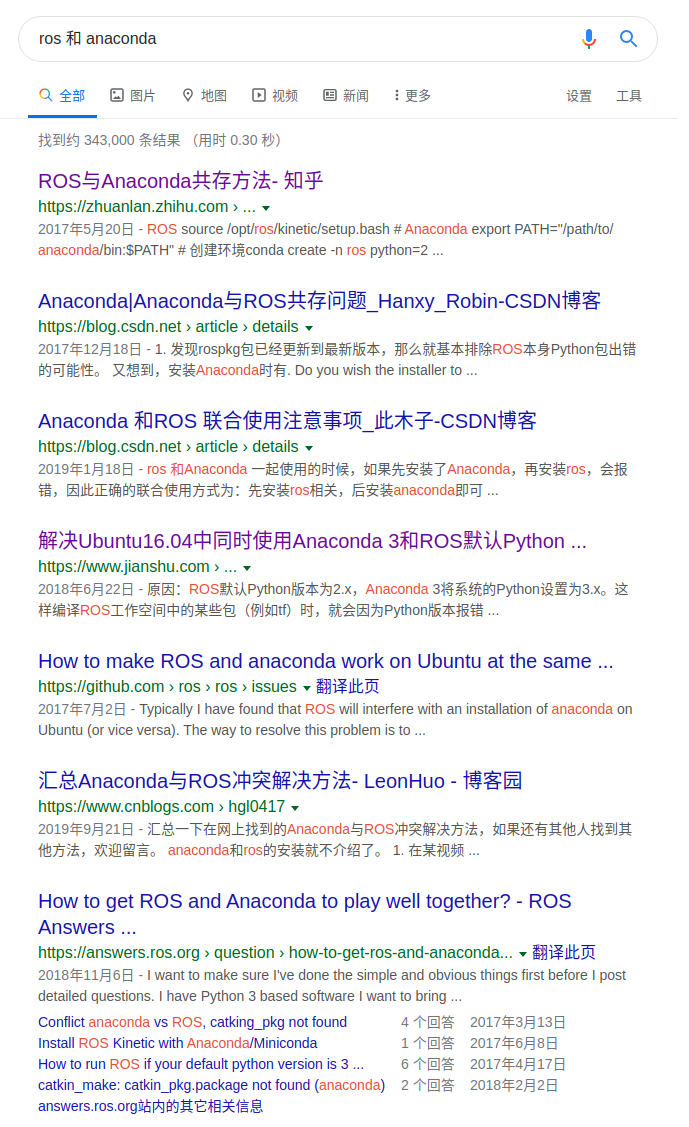This screenshot has width=689, height=1127.
Task: Select the 全部 results tab
Action: (62, 96)
